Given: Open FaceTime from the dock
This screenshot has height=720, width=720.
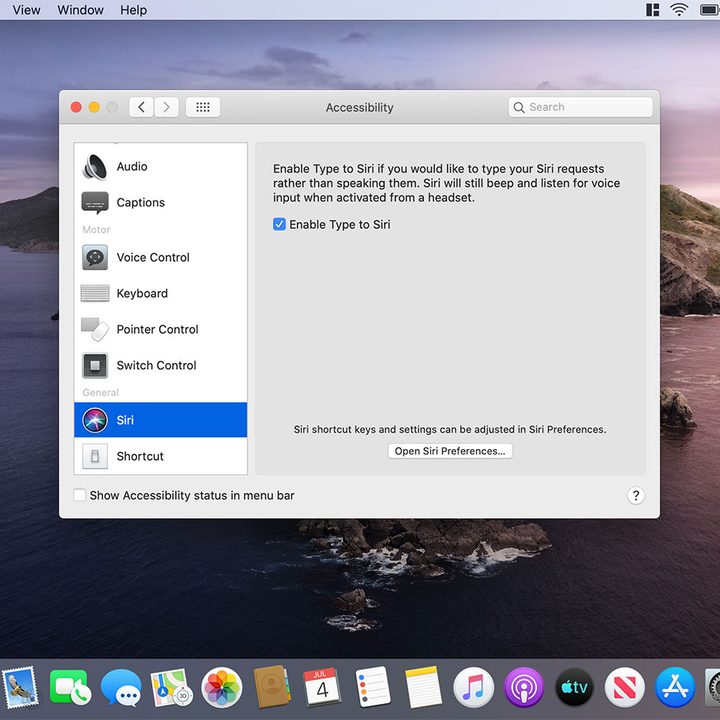Looking at the screenshot, I should [x=70, y=687].
